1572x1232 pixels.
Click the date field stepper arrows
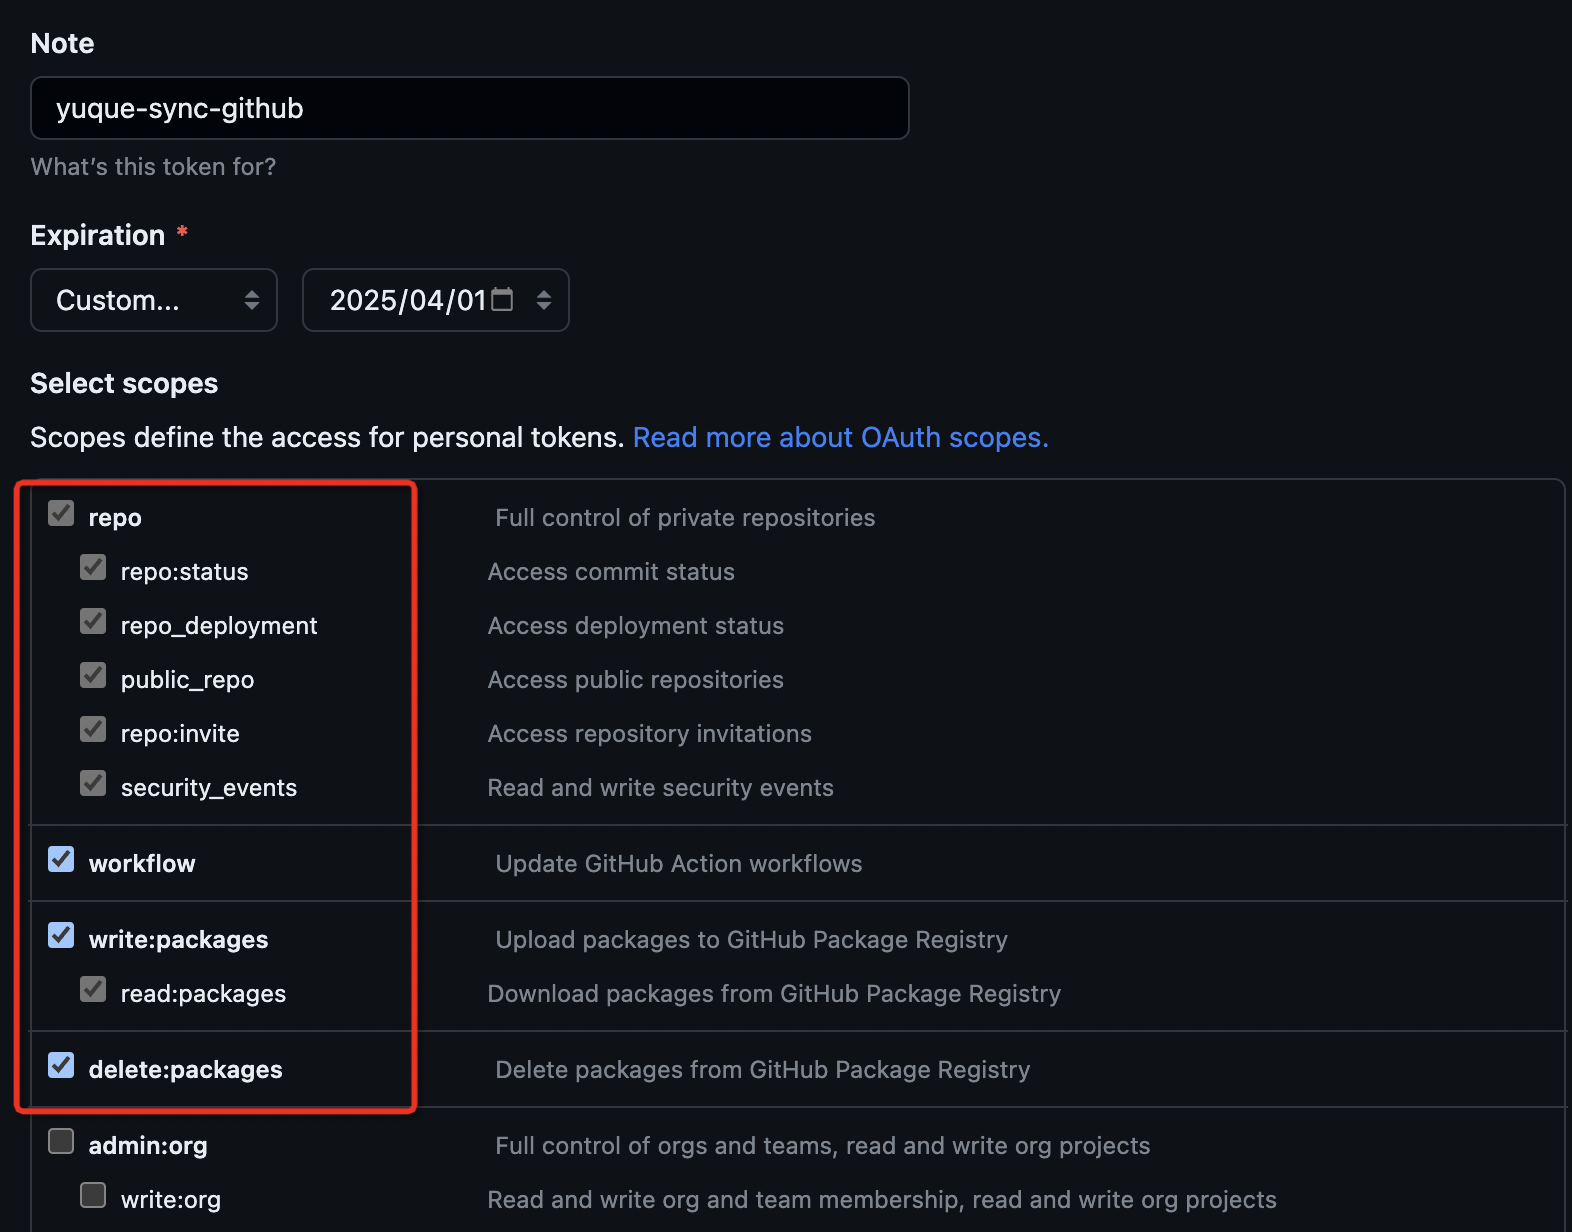pos(544,300)
